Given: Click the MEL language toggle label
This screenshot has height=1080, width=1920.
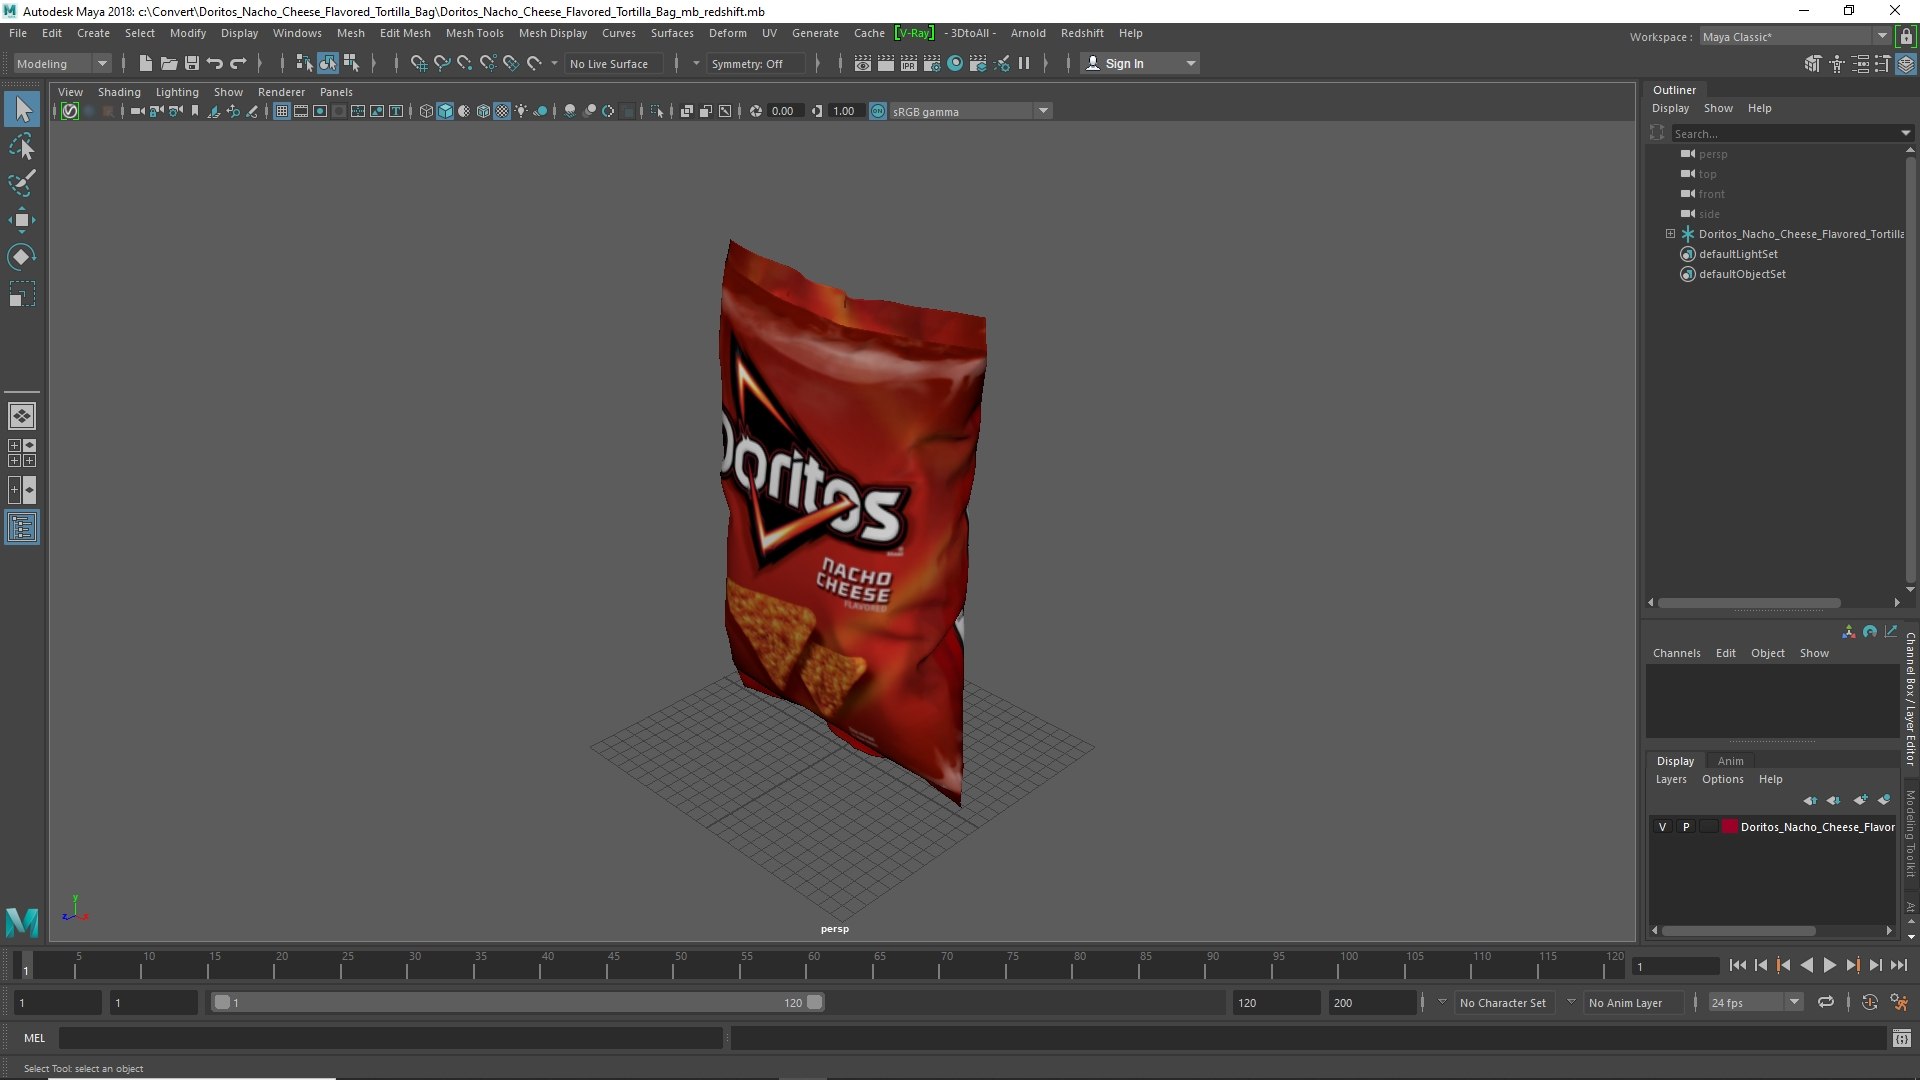Looking at the screenshot, I should click(35, 1038).
